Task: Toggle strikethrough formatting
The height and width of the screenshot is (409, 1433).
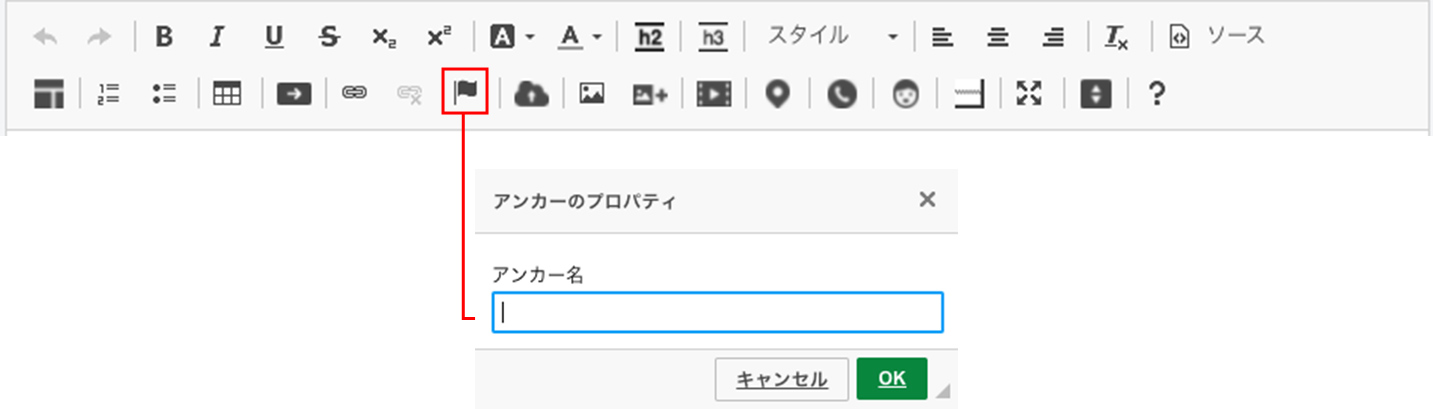Action: [328, 37]
